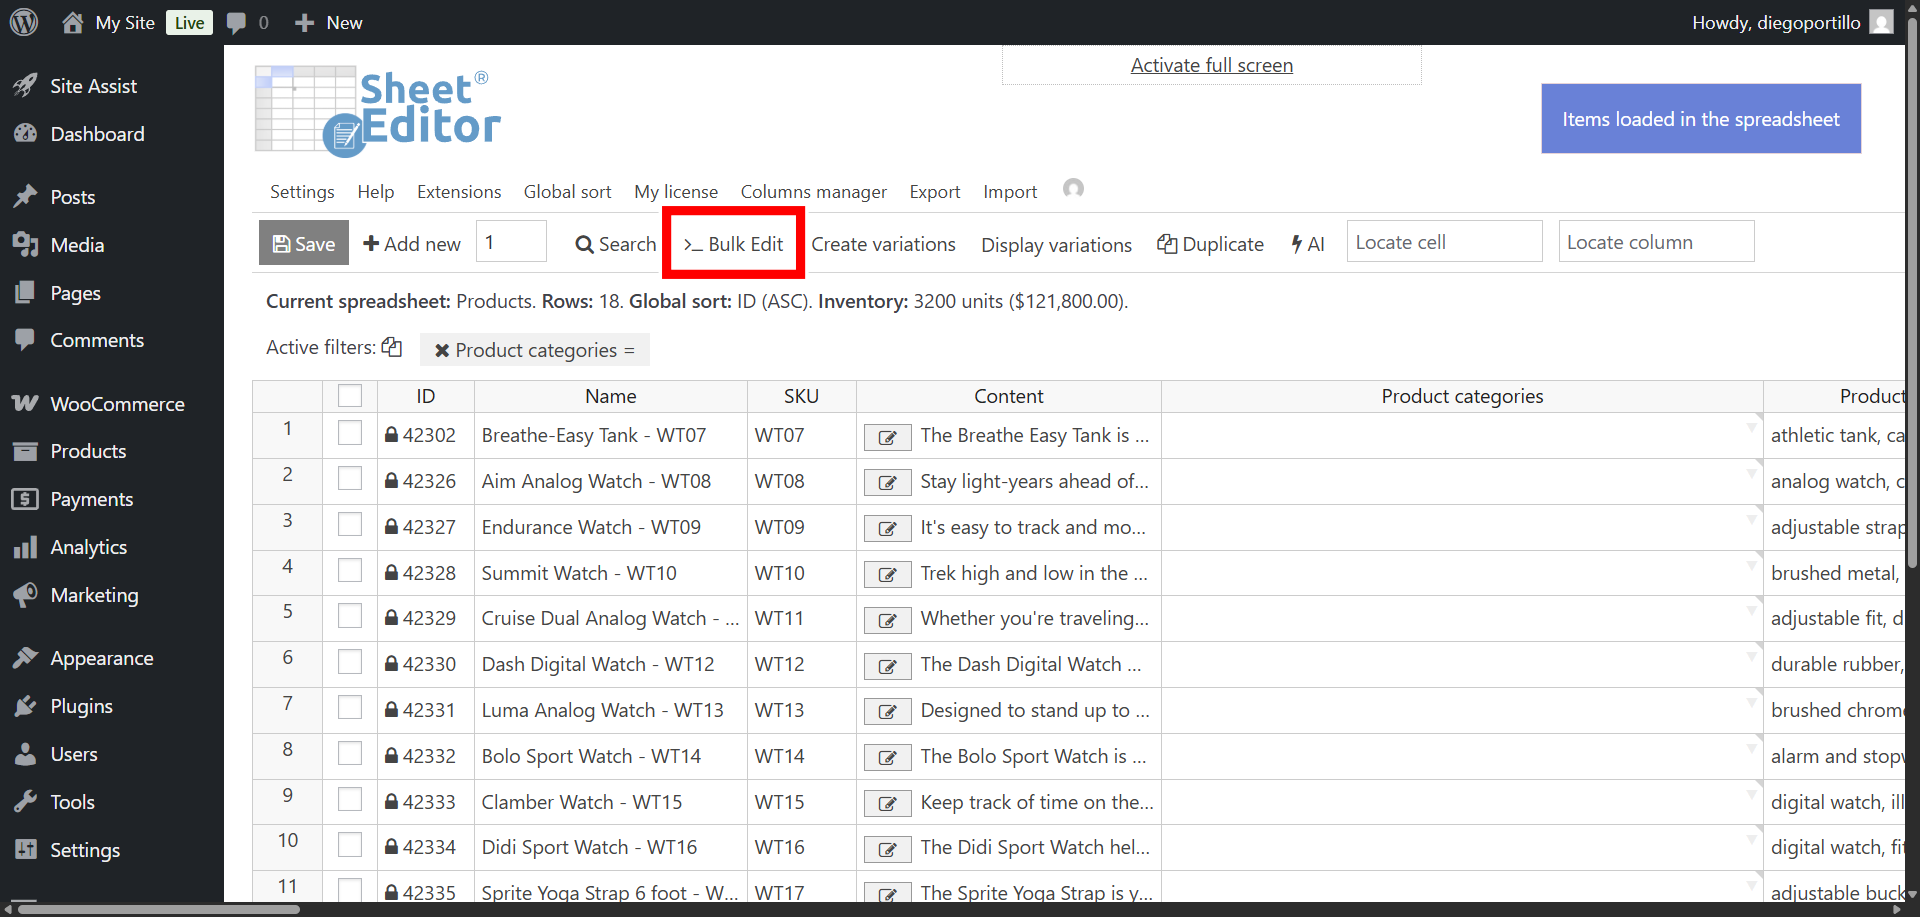Click into the Locate cell input field
Image resolution: width=1920 pixels, height=917 pixels.
pyautogui.click(x=1443, y=242)
